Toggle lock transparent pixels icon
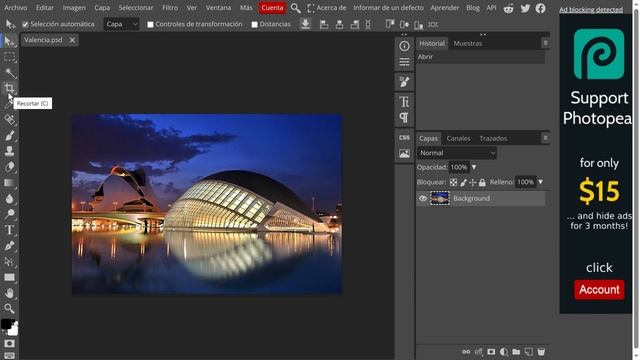Image resolution: width=640 pixels, height=360 pixels. click(453, 182)
